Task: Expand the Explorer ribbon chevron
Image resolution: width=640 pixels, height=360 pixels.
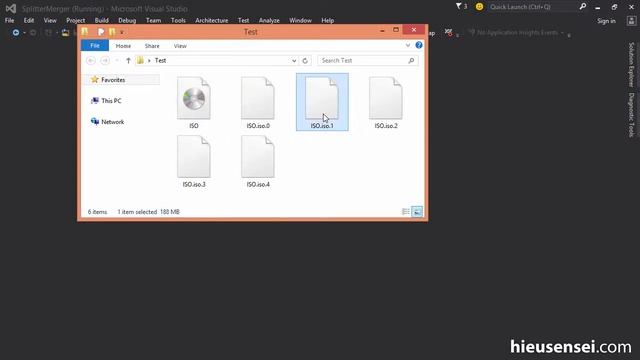Action: (x=408, y=45)
